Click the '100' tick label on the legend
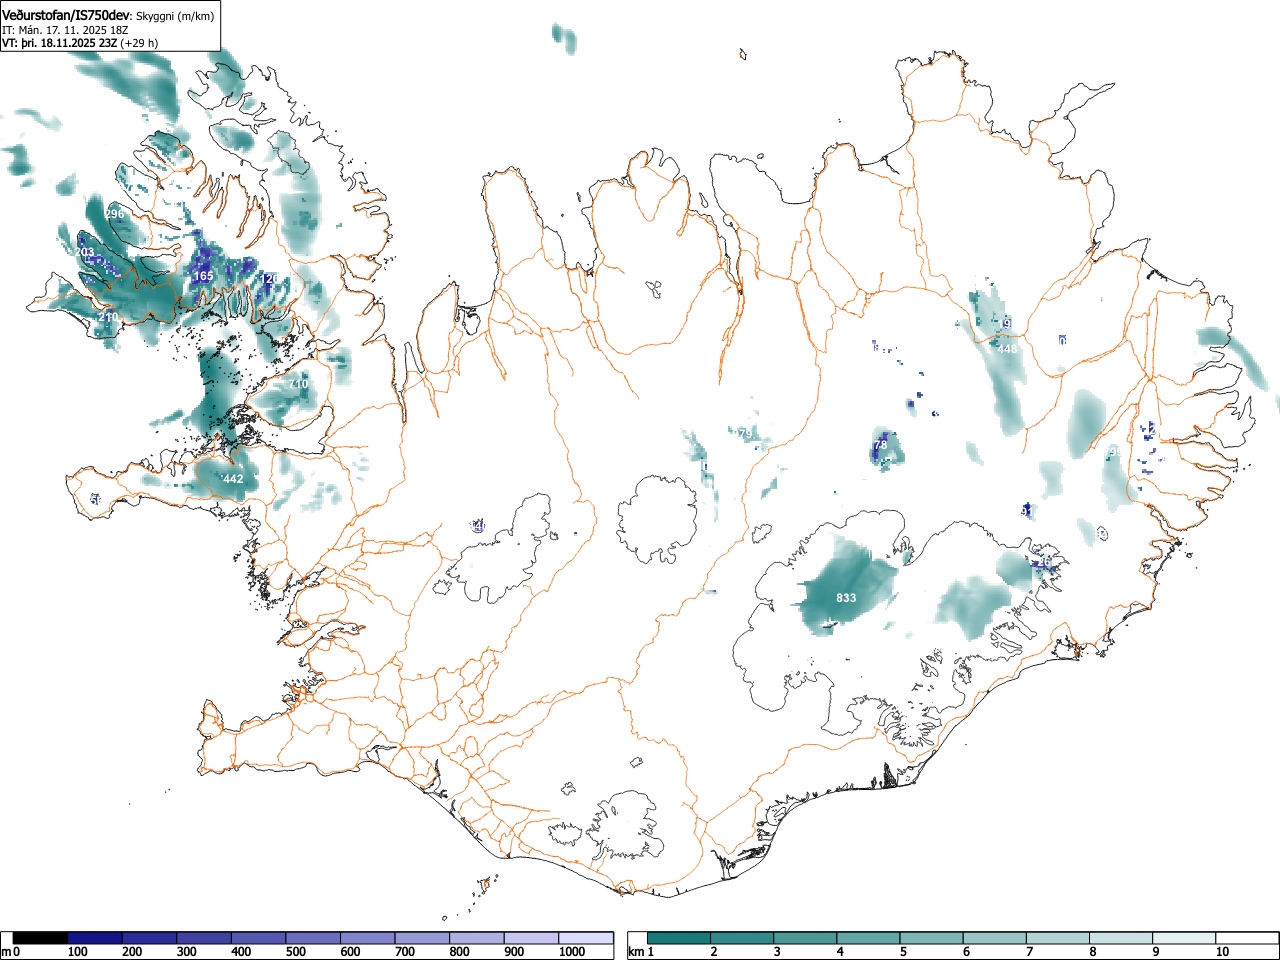The height and width of the screenshot is (960, 1280). click(78, 952)
